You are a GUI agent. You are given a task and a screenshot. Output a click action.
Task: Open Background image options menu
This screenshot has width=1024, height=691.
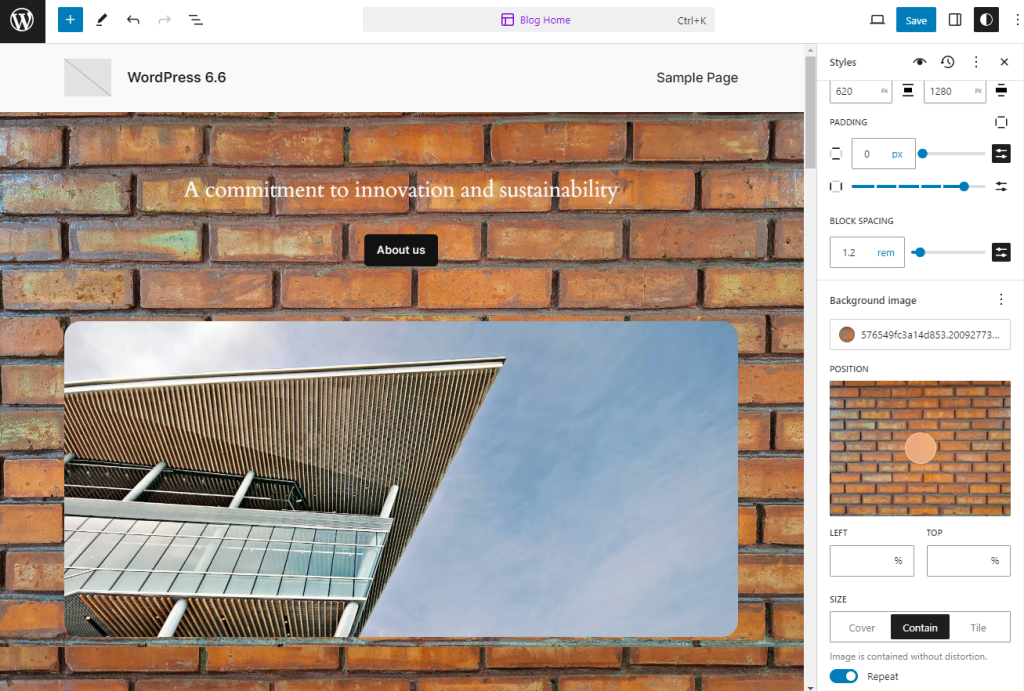pyautogui.click(x=1001, y=300)
